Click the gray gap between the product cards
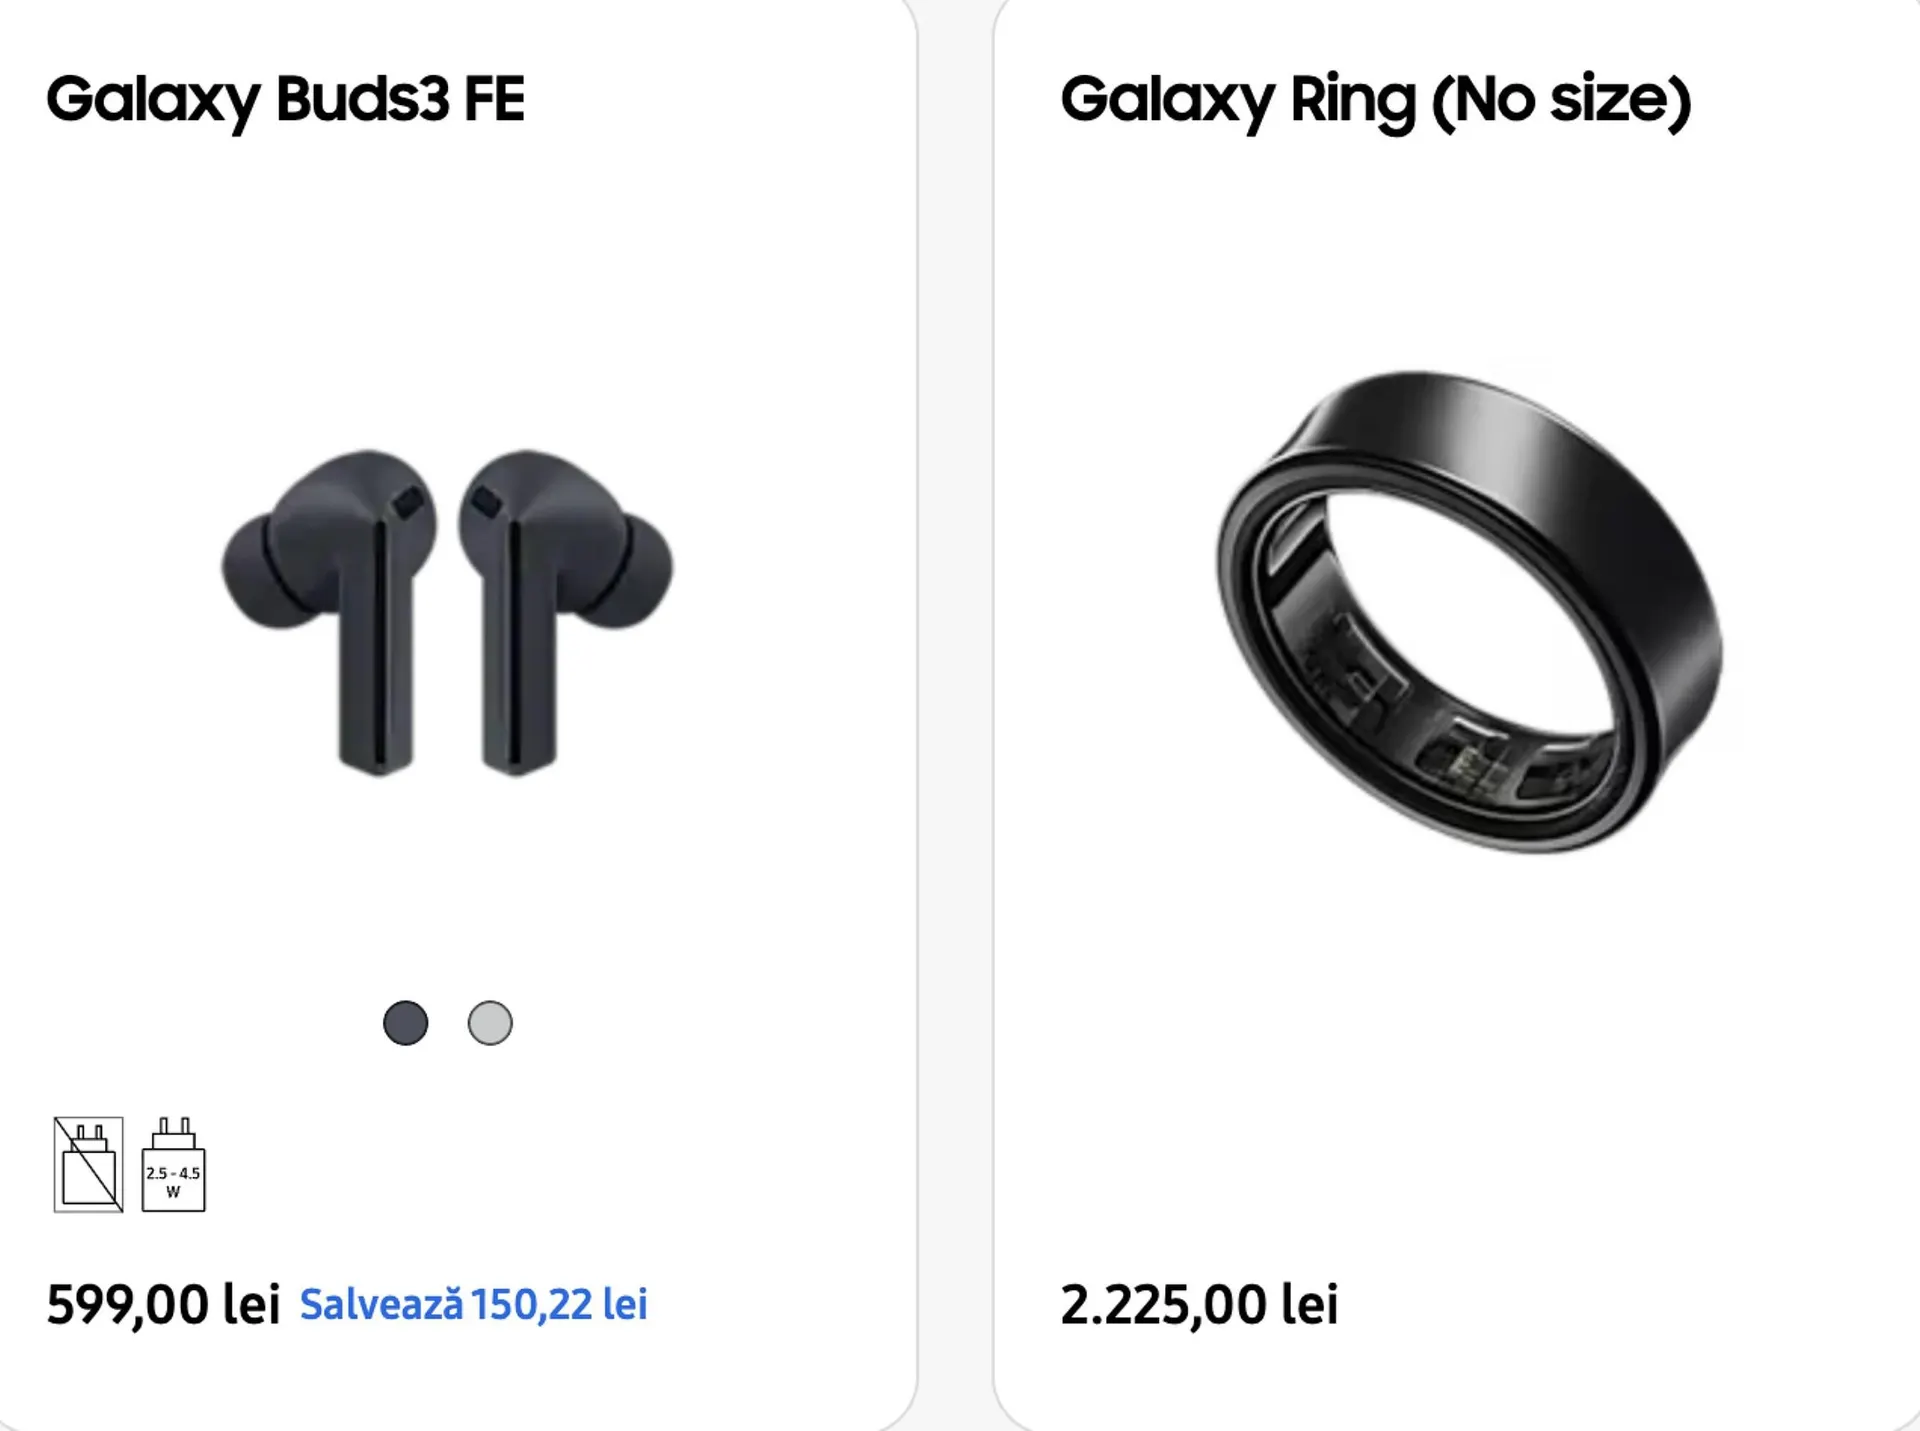1920x1431 pixels. click(955, 700)
